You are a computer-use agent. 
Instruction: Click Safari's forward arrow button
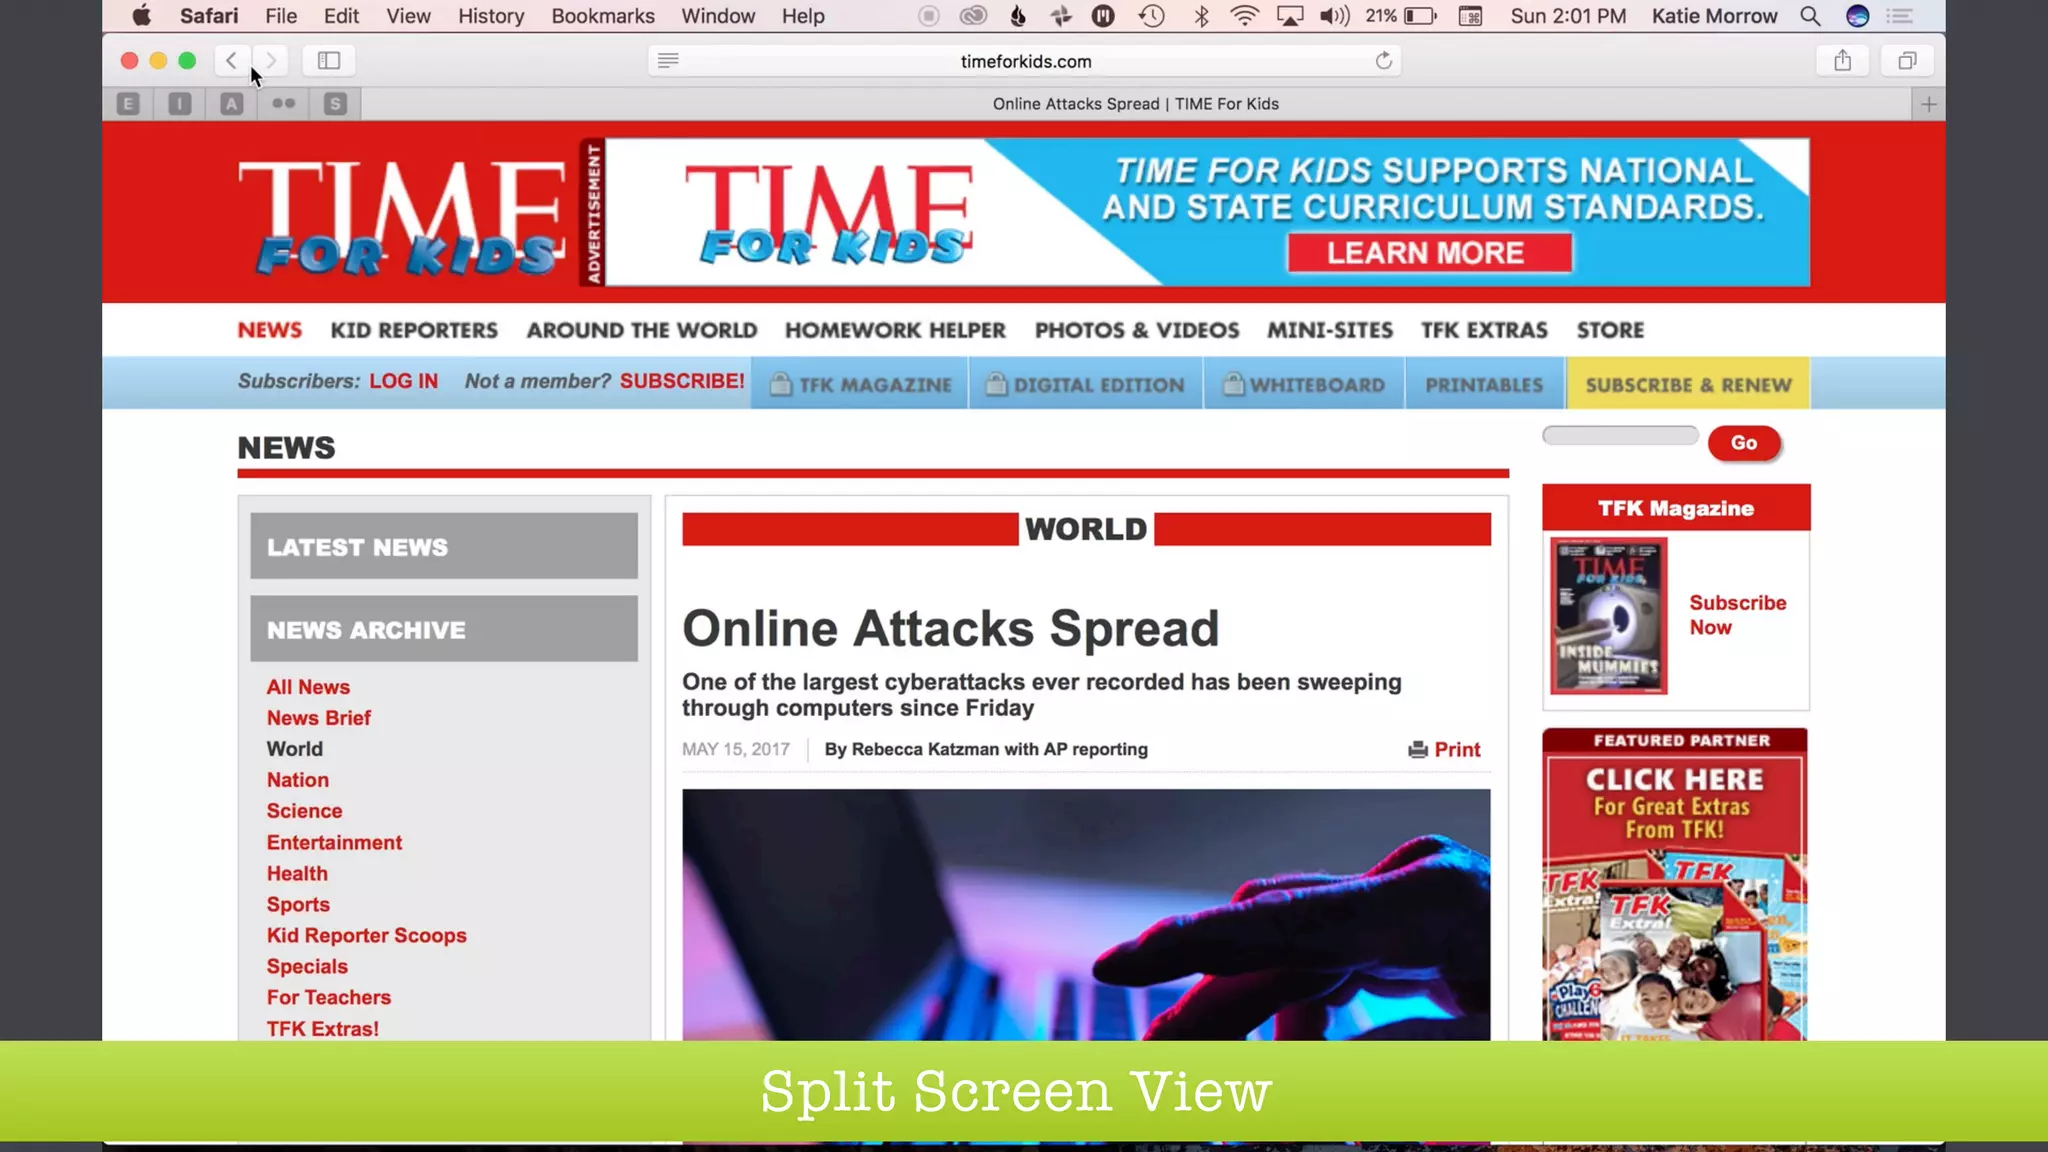270,60
